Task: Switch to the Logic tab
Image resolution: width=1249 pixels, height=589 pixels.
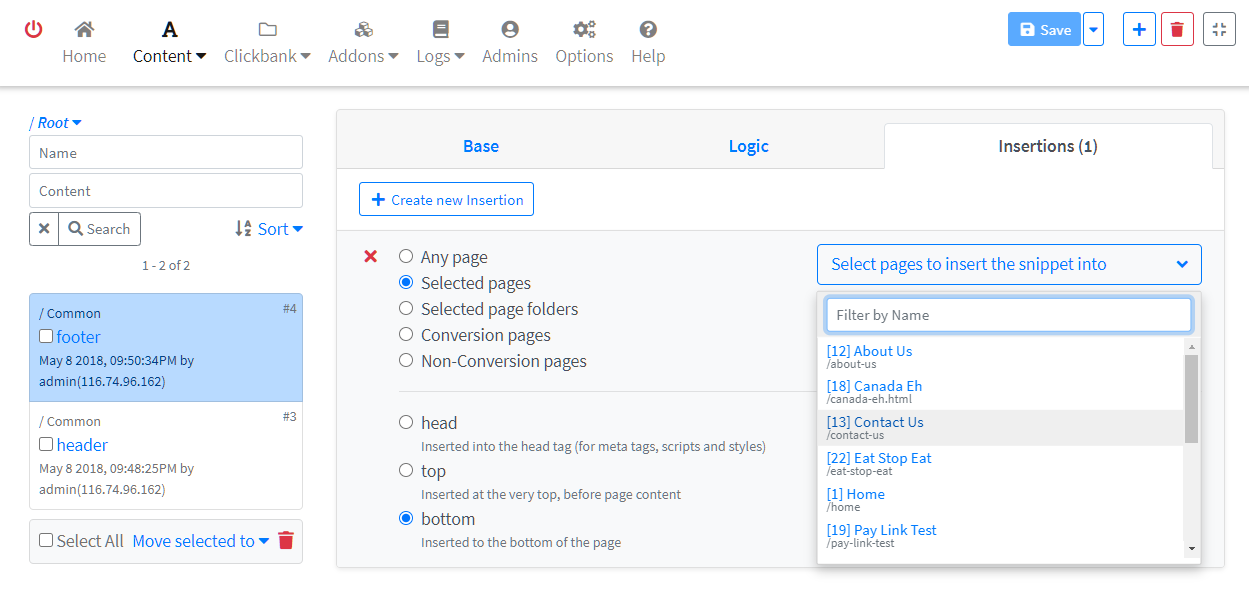Action: click(748, 146)
